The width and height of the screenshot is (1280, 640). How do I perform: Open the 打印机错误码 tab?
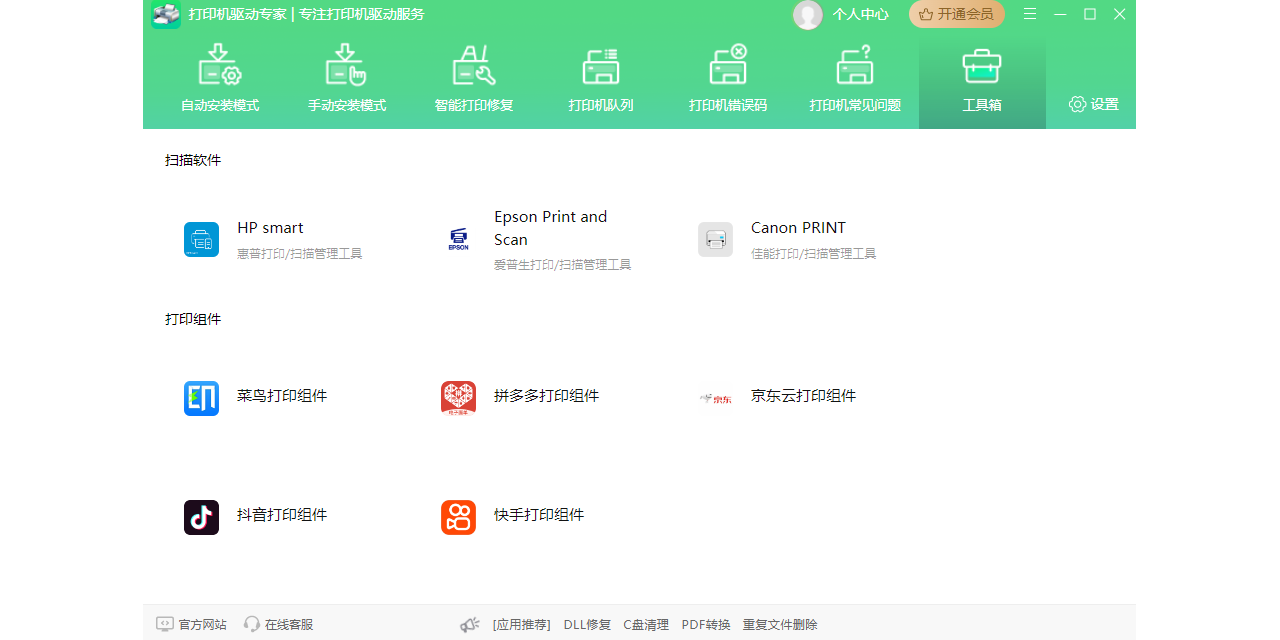[x=728, y=80]
